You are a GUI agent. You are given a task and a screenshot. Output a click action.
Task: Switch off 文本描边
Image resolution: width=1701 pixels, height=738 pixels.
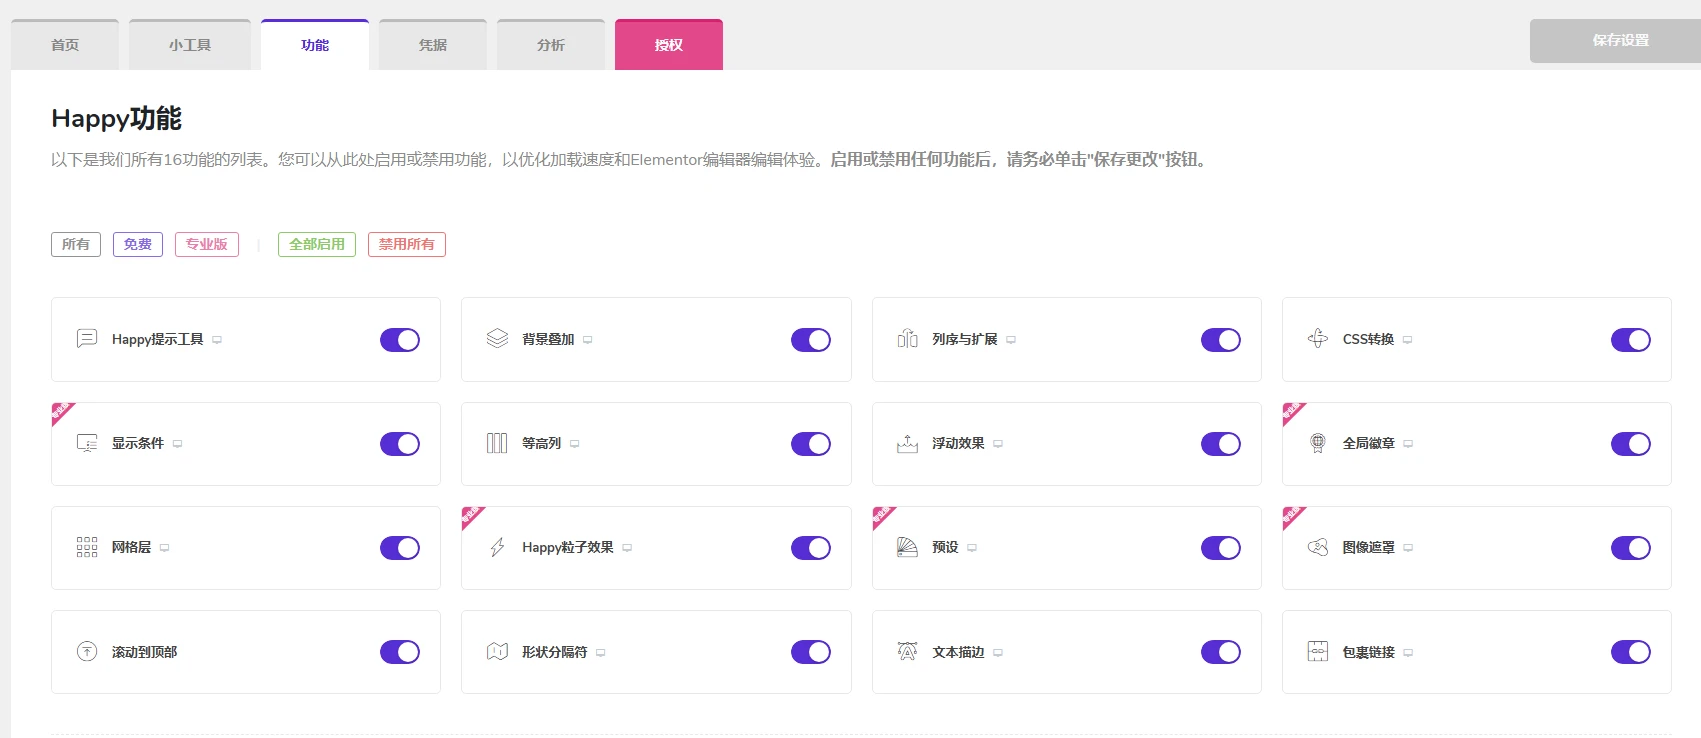(x=1221, y=652)
